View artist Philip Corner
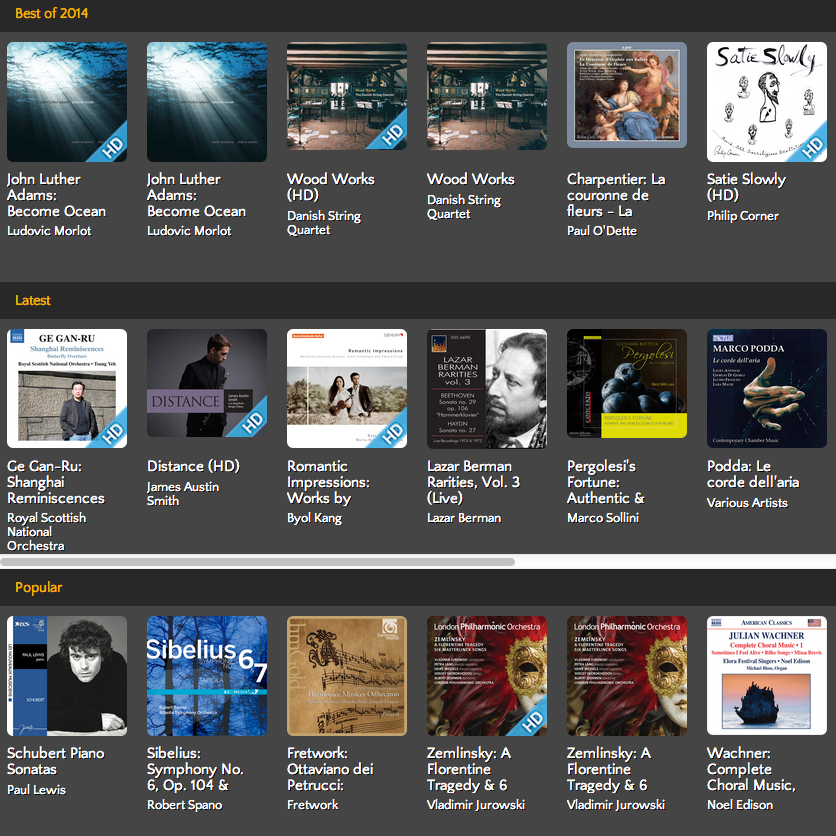Screen dimensions: 836x836 pos(743,216)
